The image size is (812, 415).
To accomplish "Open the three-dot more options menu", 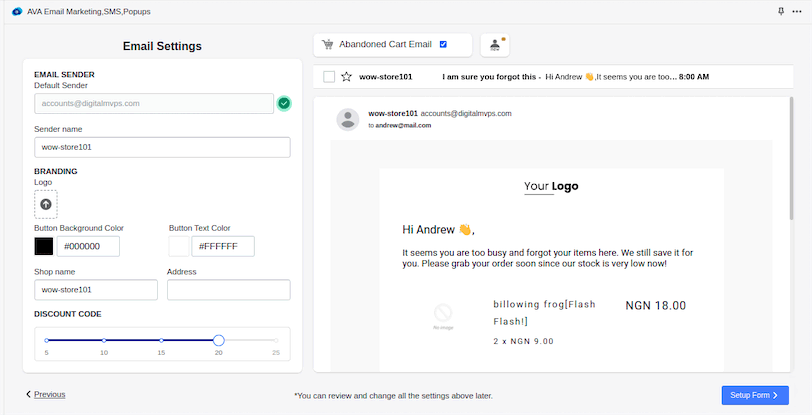I will (797, 11).
